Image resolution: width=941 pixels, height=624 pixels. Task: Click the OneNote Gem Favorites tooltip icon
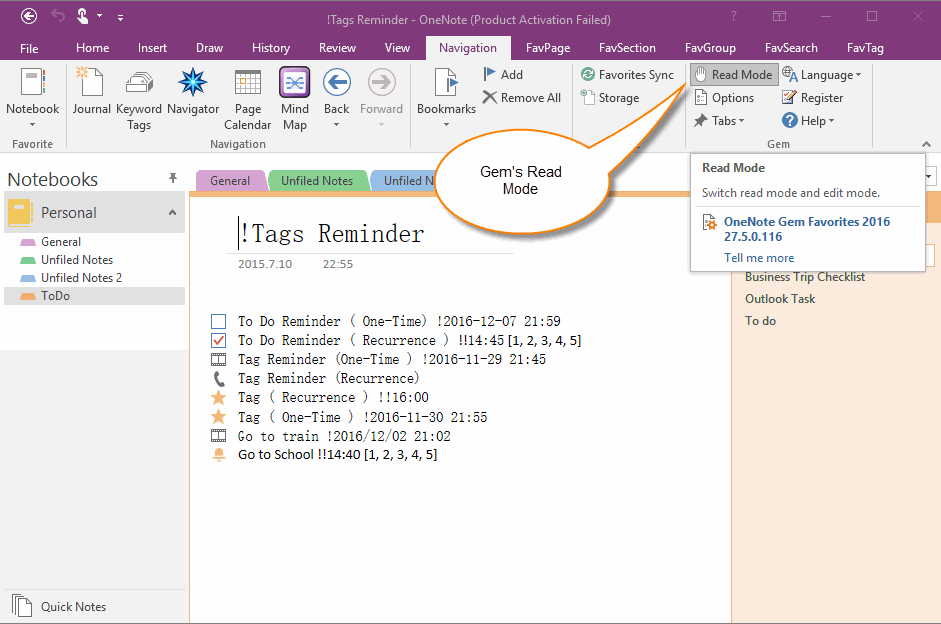point(710,223)
